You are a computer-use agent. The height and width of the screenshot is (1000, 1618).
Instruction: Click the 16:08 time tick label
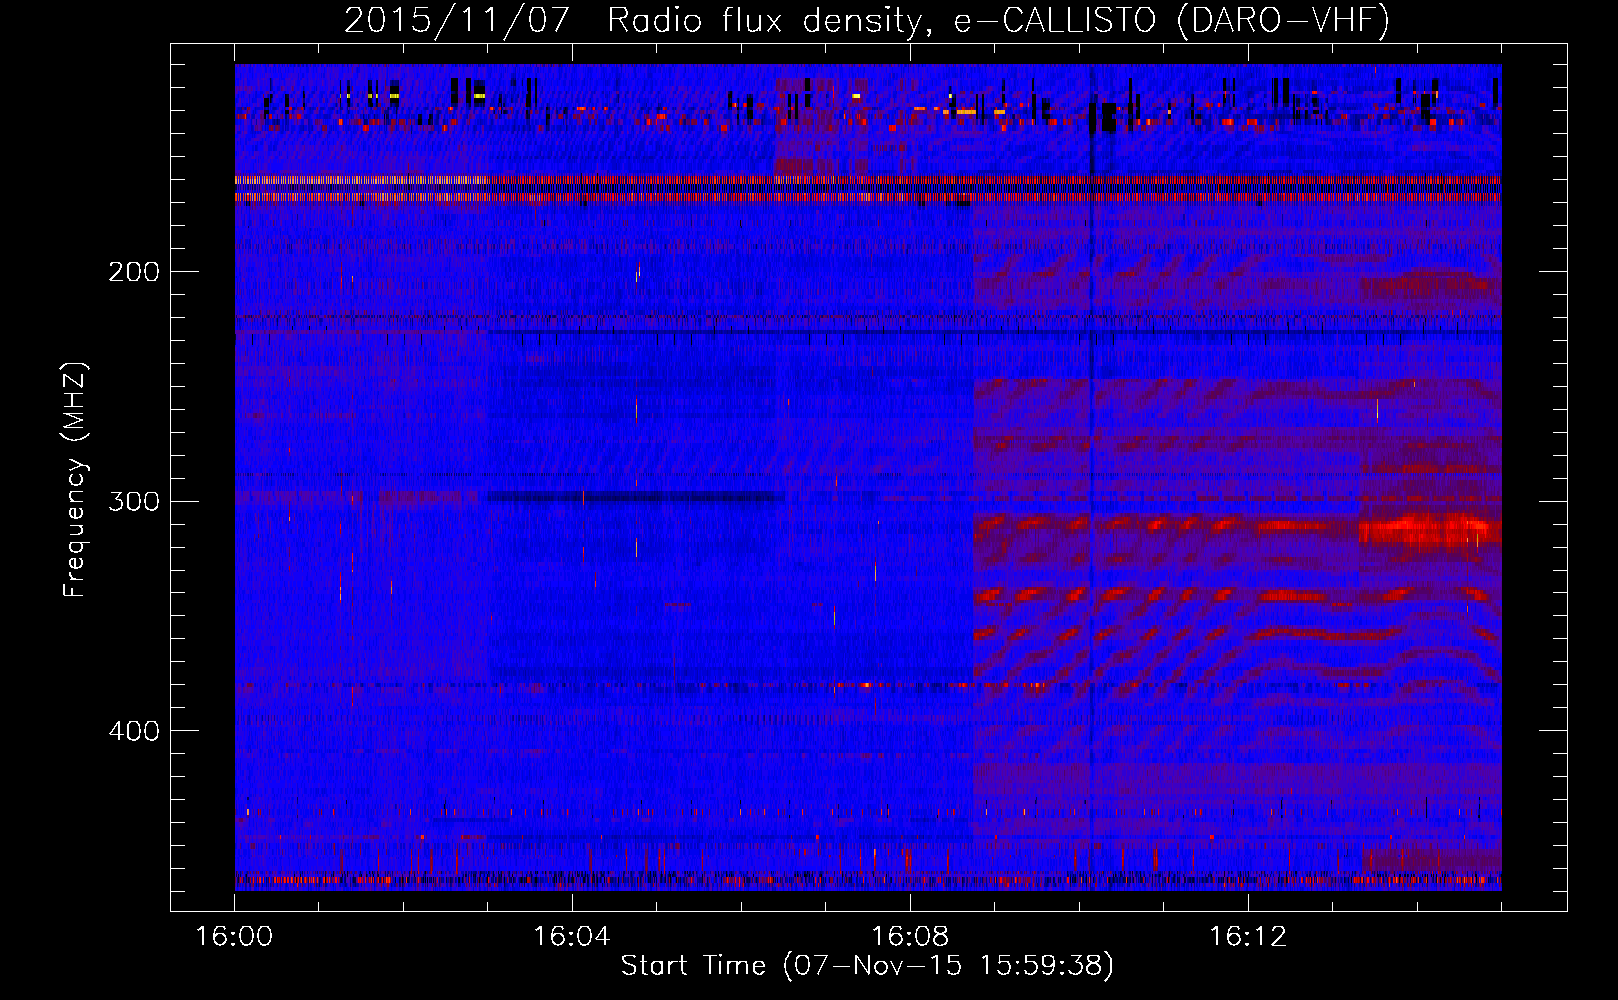[x=910, y=937]
